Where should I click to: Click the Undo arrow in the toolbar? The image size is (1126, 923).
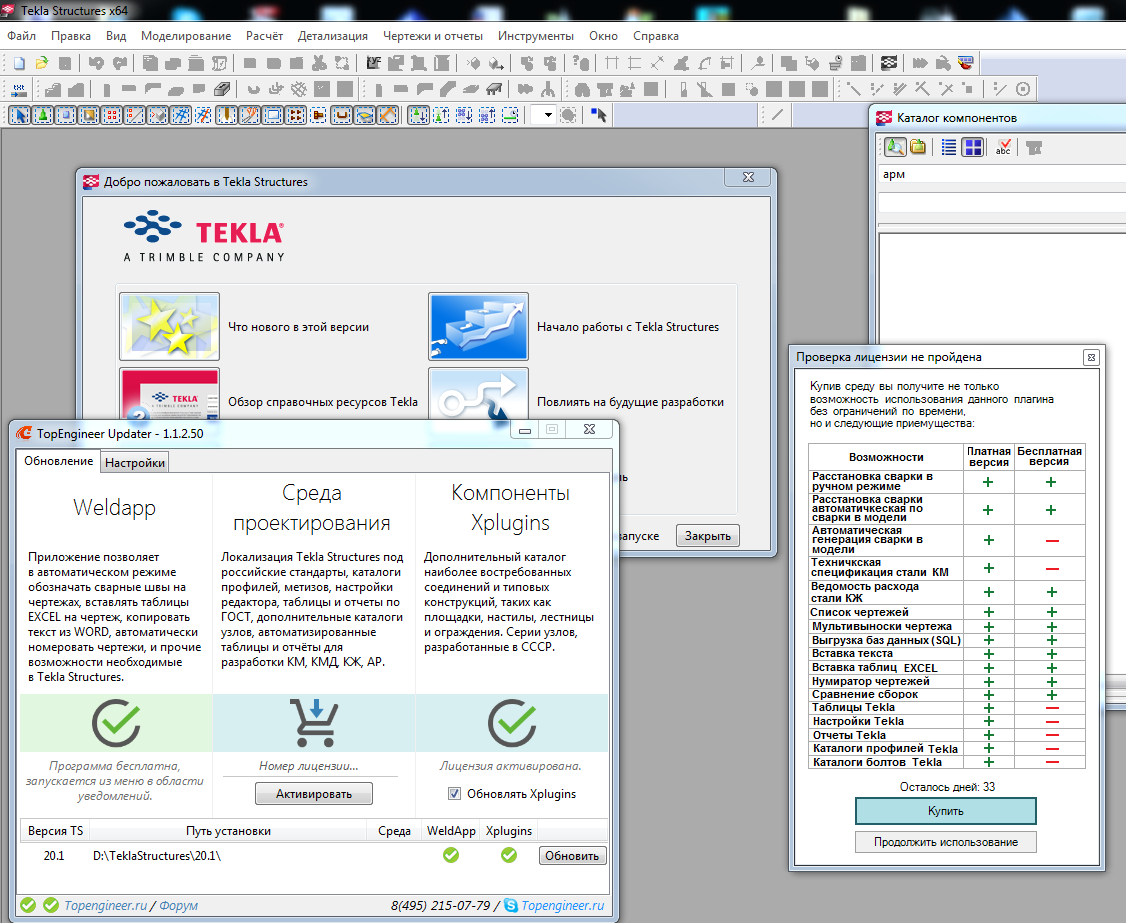[x=95, y=63]
